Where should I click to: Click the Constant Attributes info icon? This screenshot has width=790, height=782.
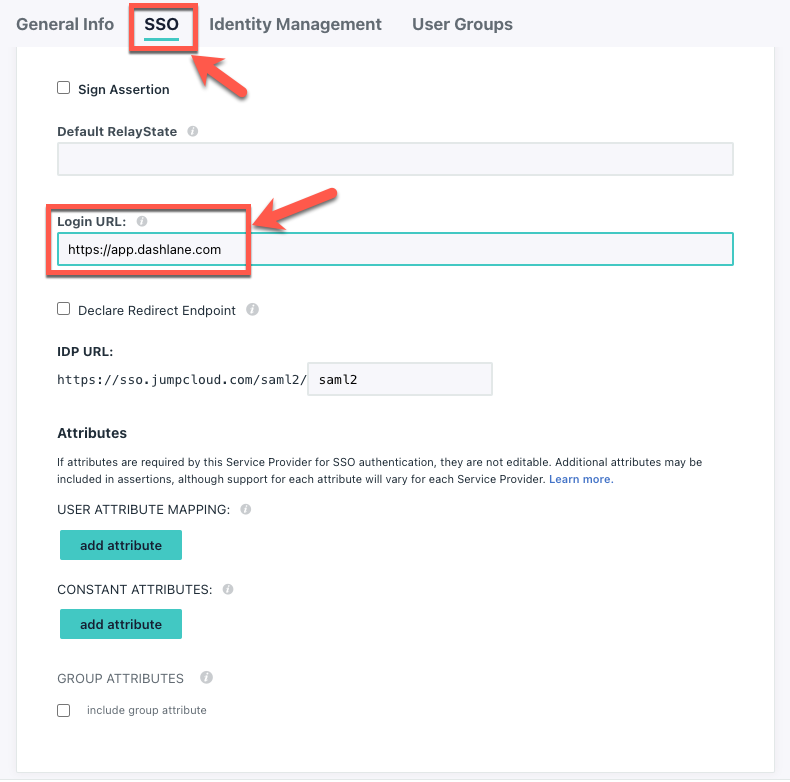tap(228, 589)
